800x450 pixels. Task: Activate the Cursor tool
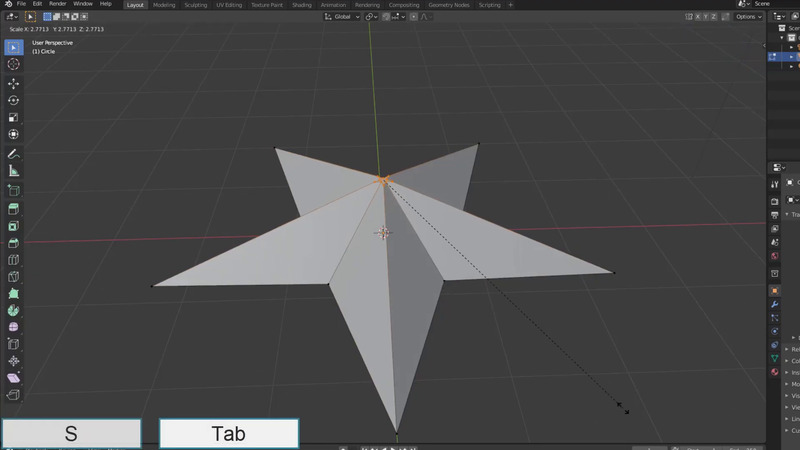coord(14,64)
